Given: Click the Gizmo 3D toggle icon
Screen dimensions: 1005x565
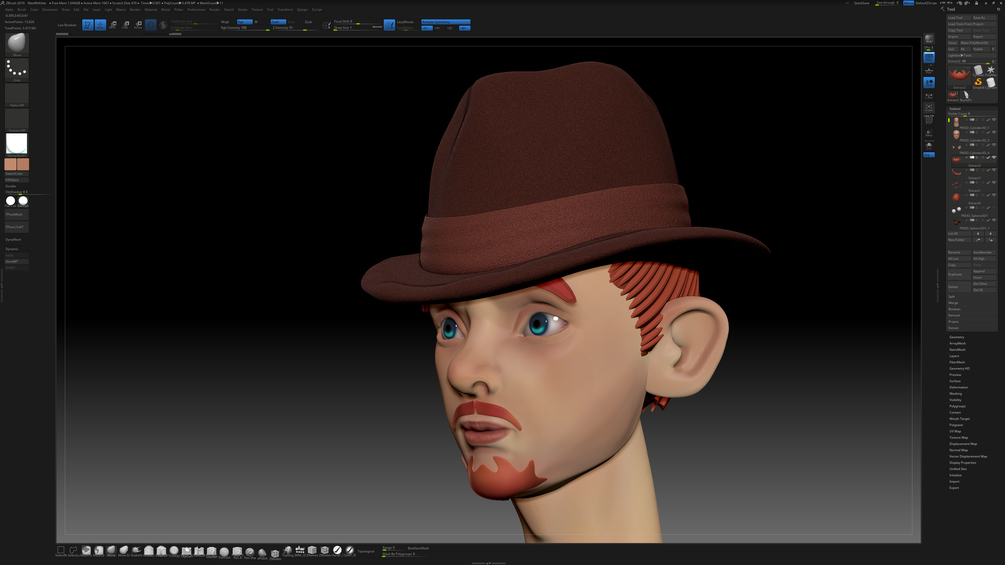Looking at the screenshot, I should 151,25.
